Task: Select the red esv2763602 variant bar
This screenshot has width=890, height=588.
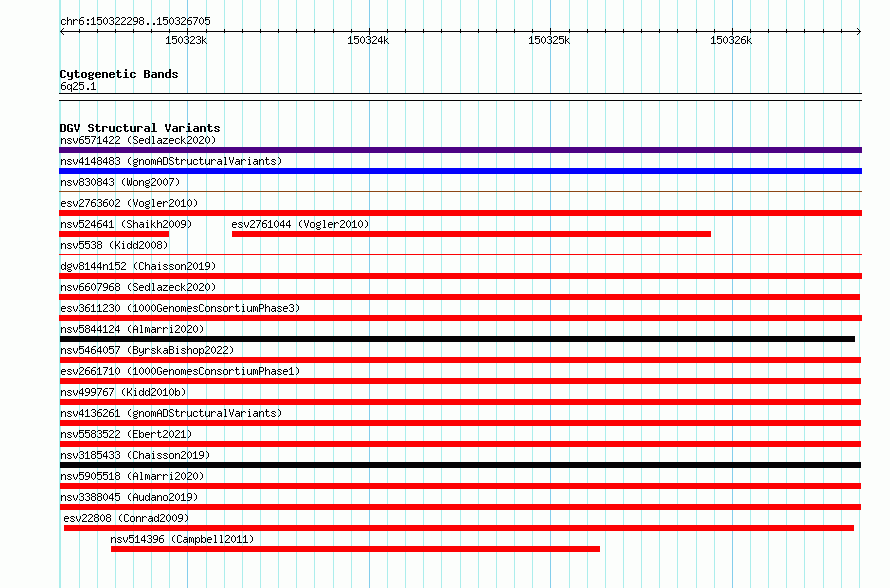Action: point(460,213)
